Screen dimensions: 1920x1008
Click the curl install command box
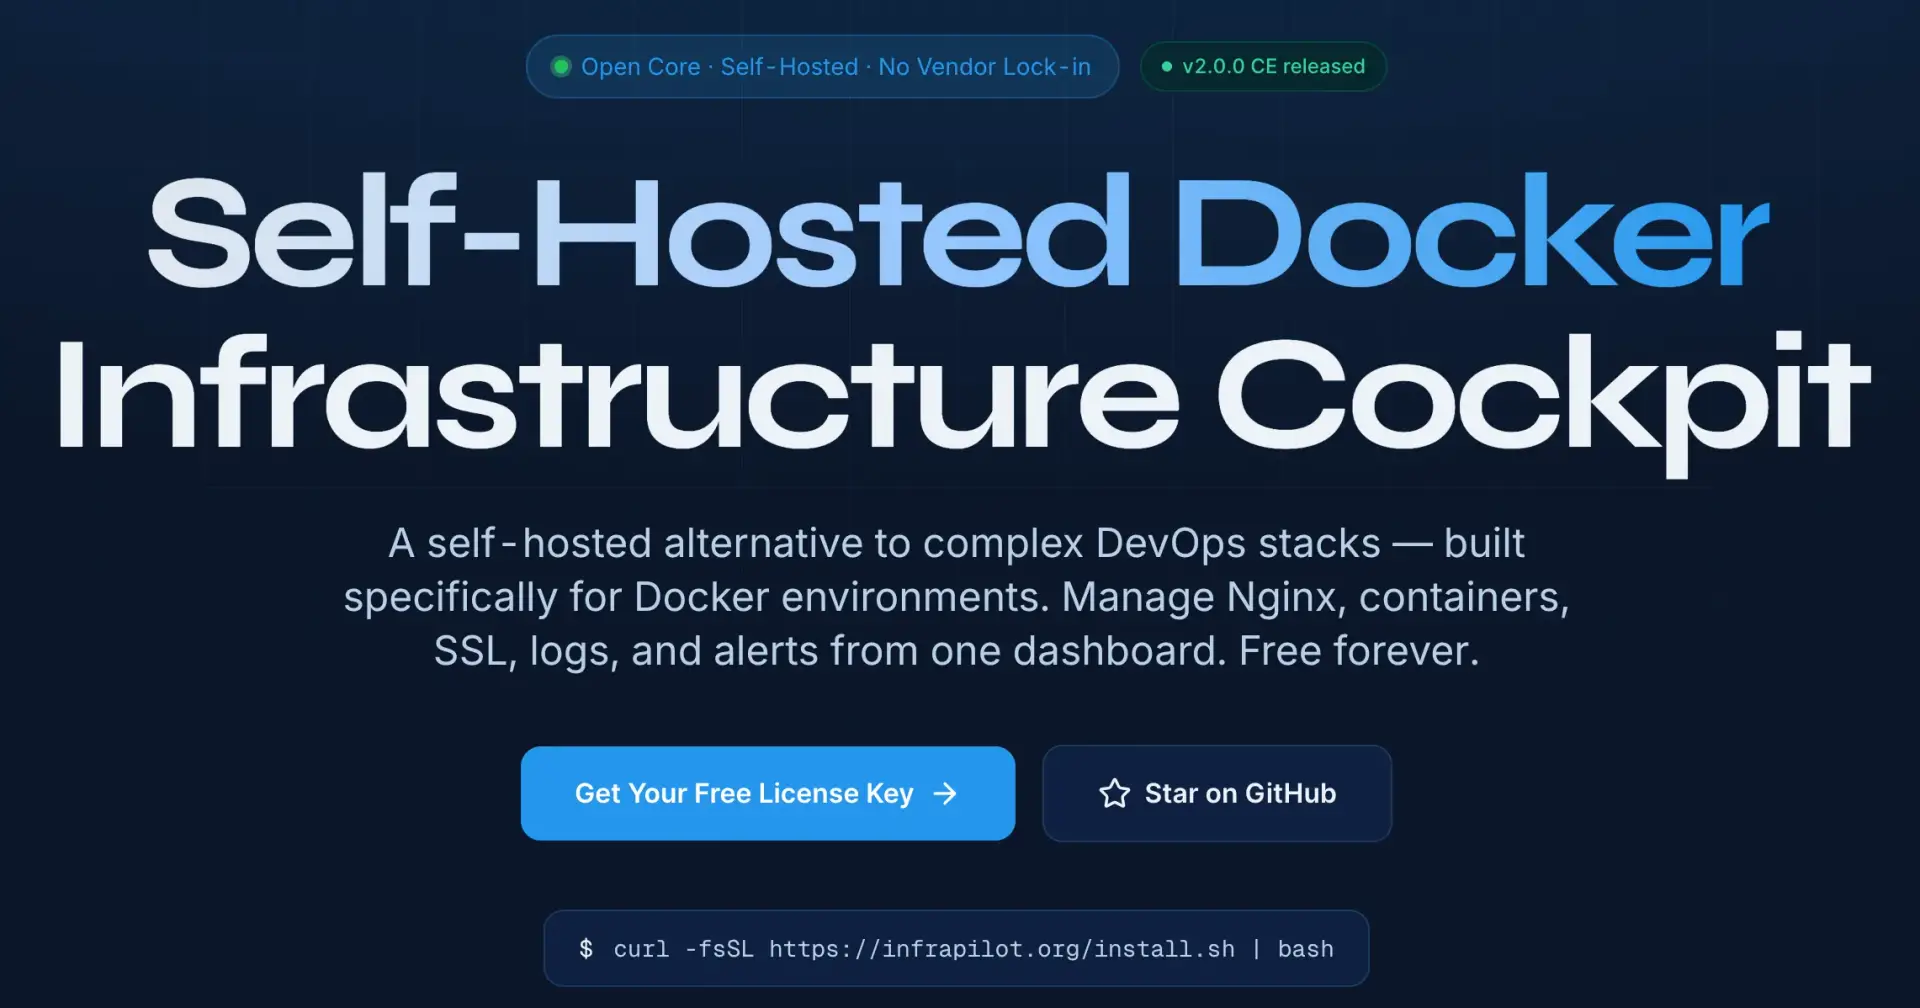(x=956, y=948)
